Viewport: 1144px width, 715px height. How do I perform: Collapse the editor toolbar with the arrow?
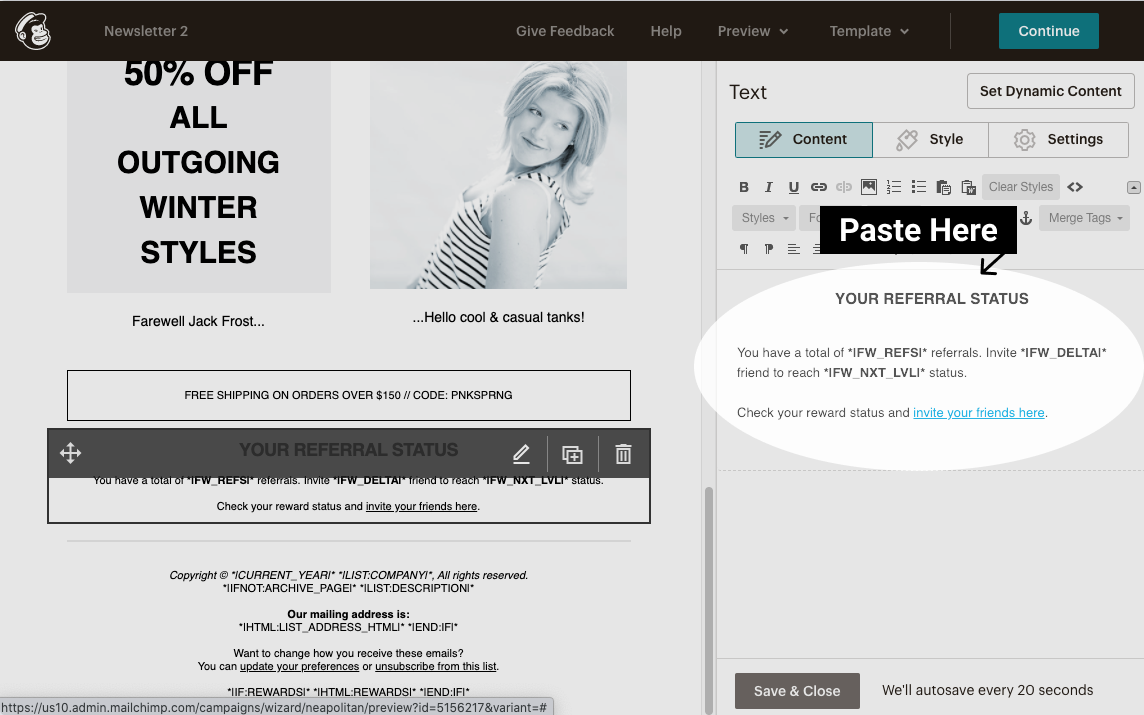(x=1133, y=188)
